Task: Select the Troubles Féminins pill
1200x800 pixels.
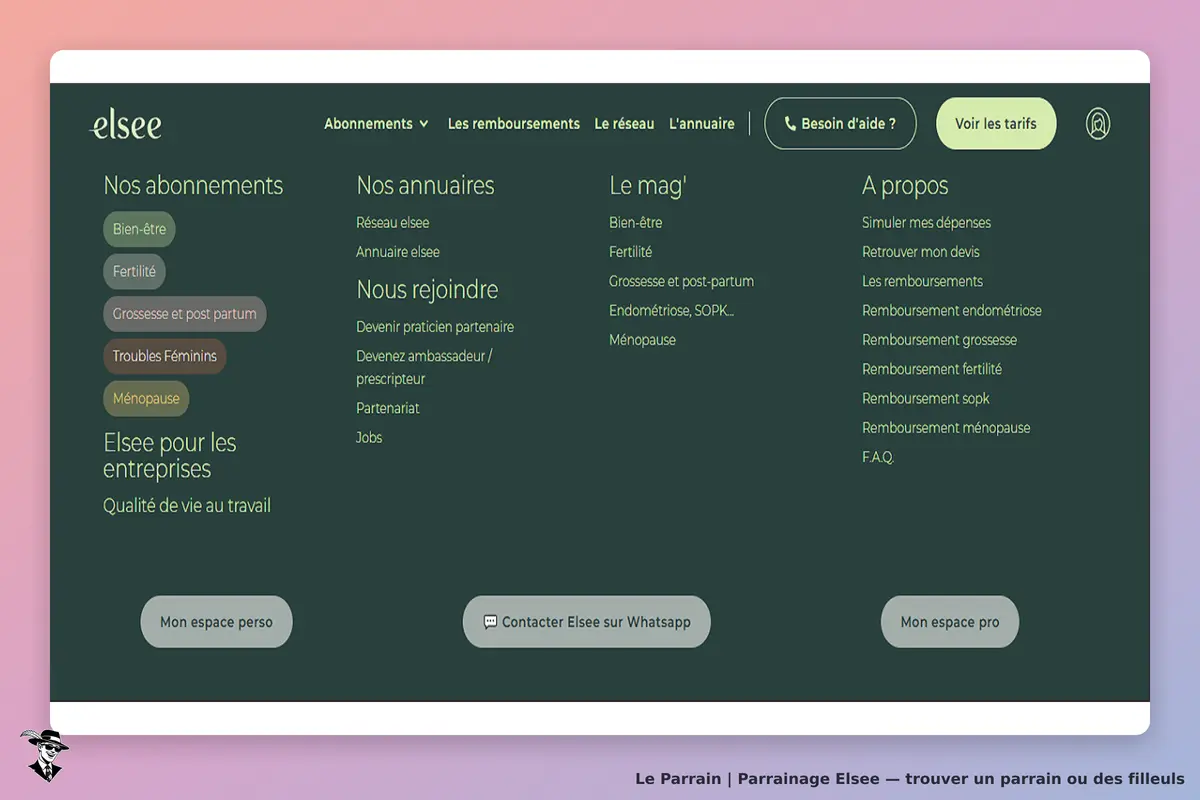Action: [x=164, y=356]
